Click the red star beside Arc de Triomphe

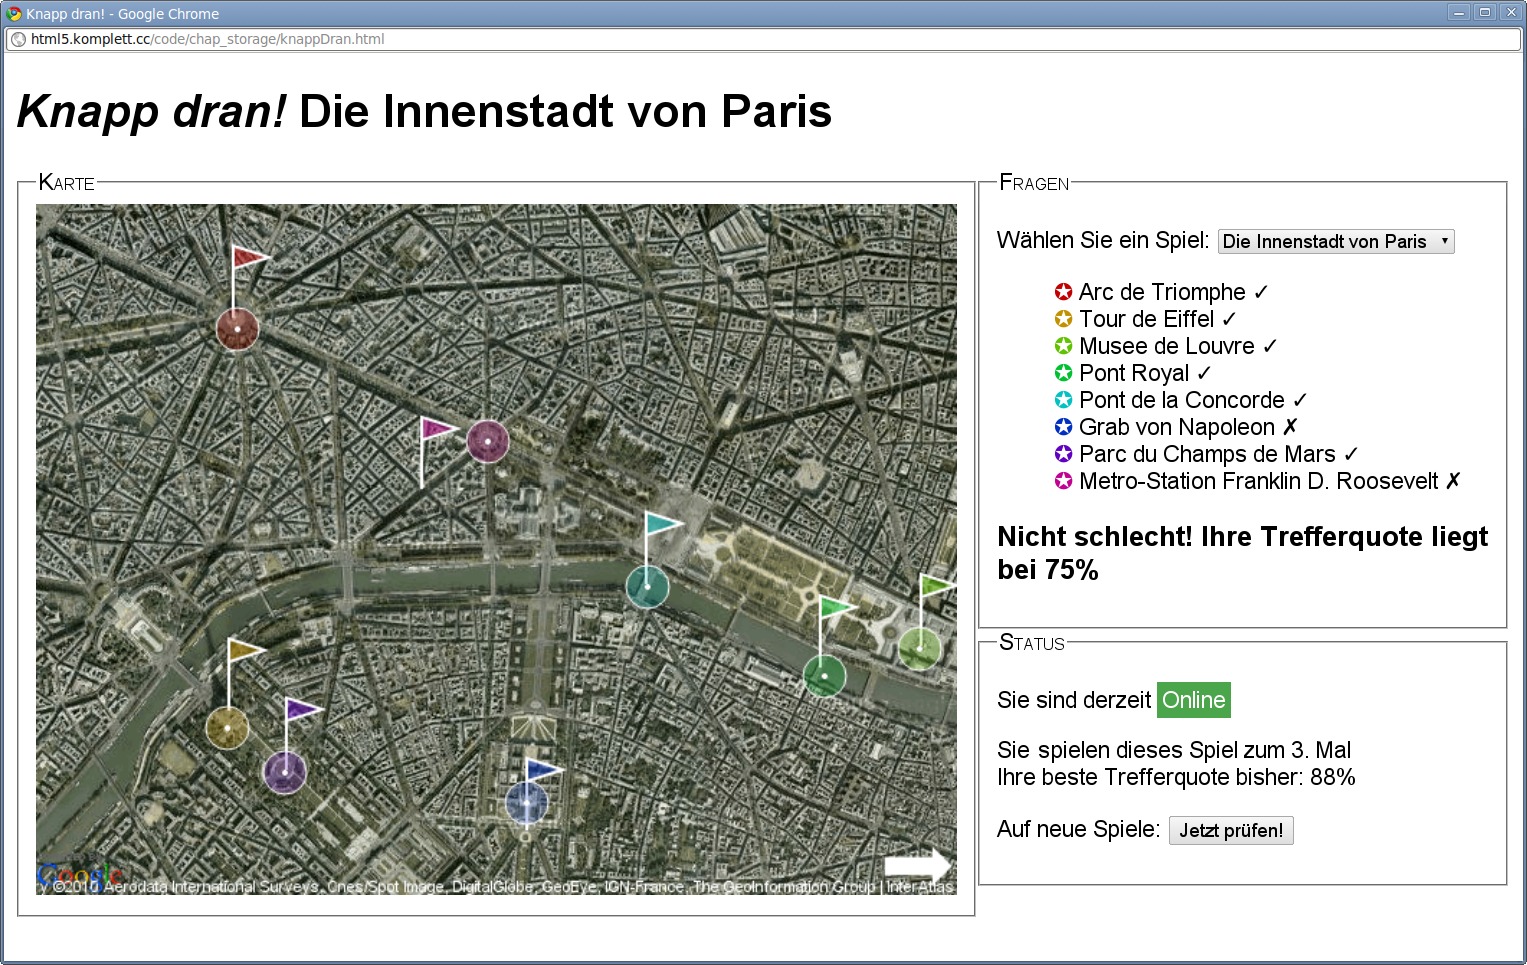click(x=1064, y=292)
